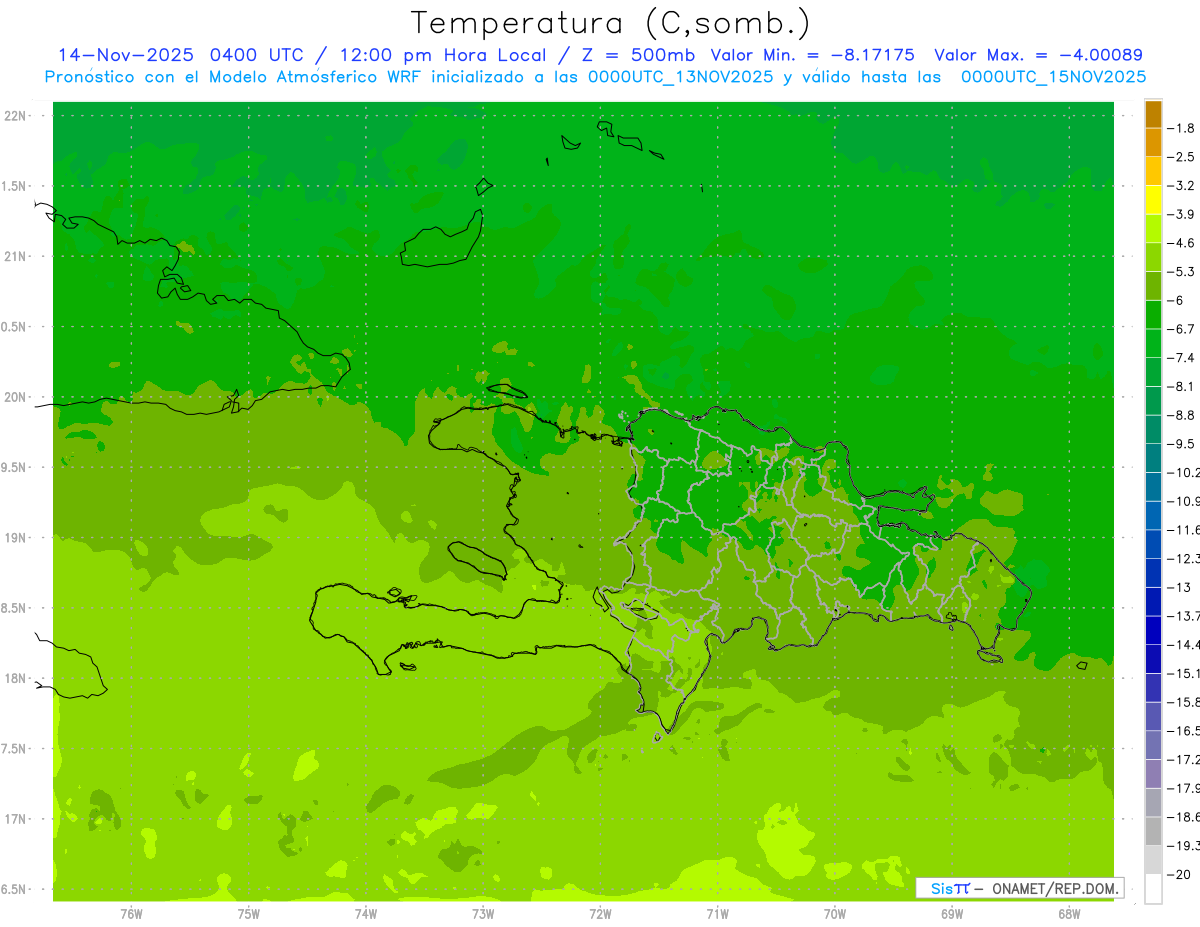Click the 69W longitude axis label
1200x927 pixels.
coord(952,914)
